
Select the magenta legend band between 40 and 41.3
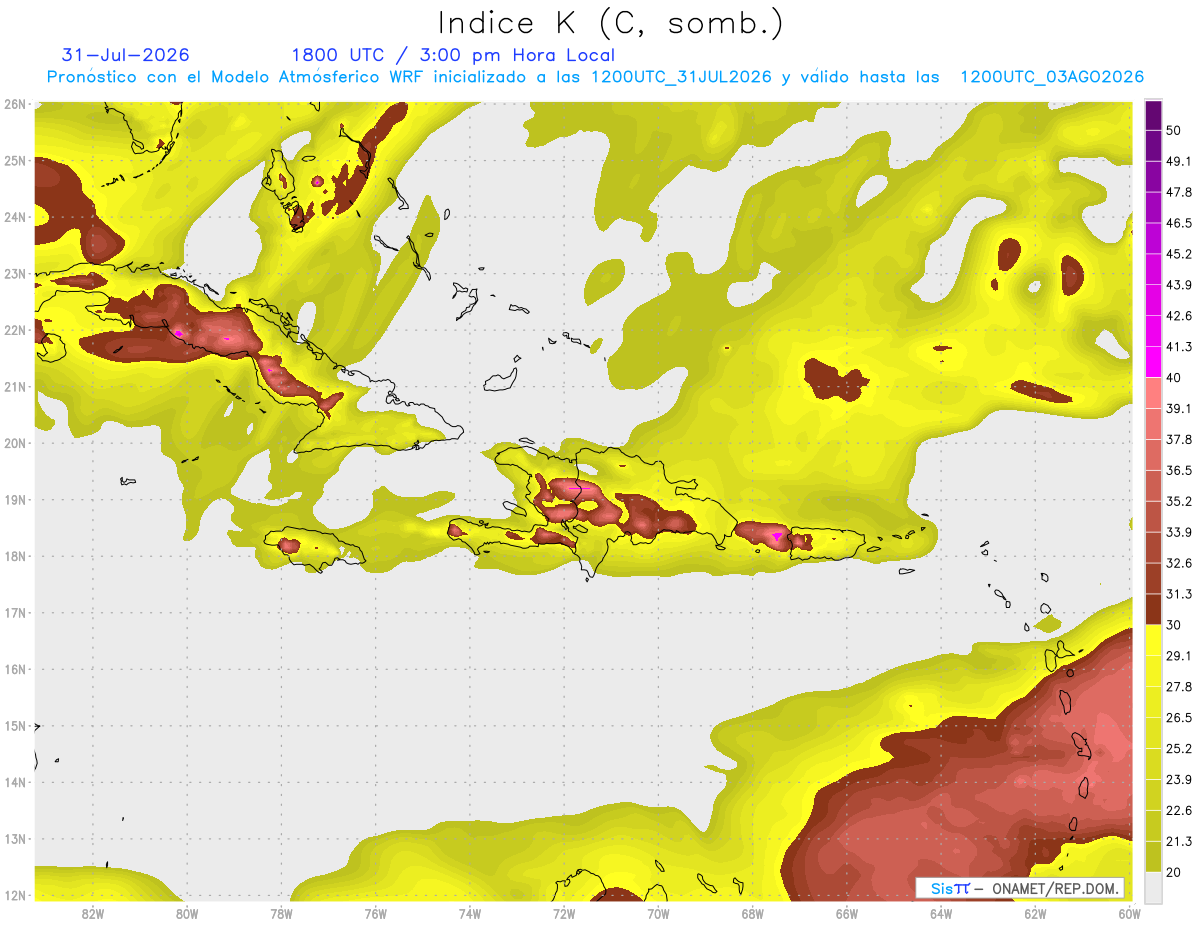[1153, 362]
